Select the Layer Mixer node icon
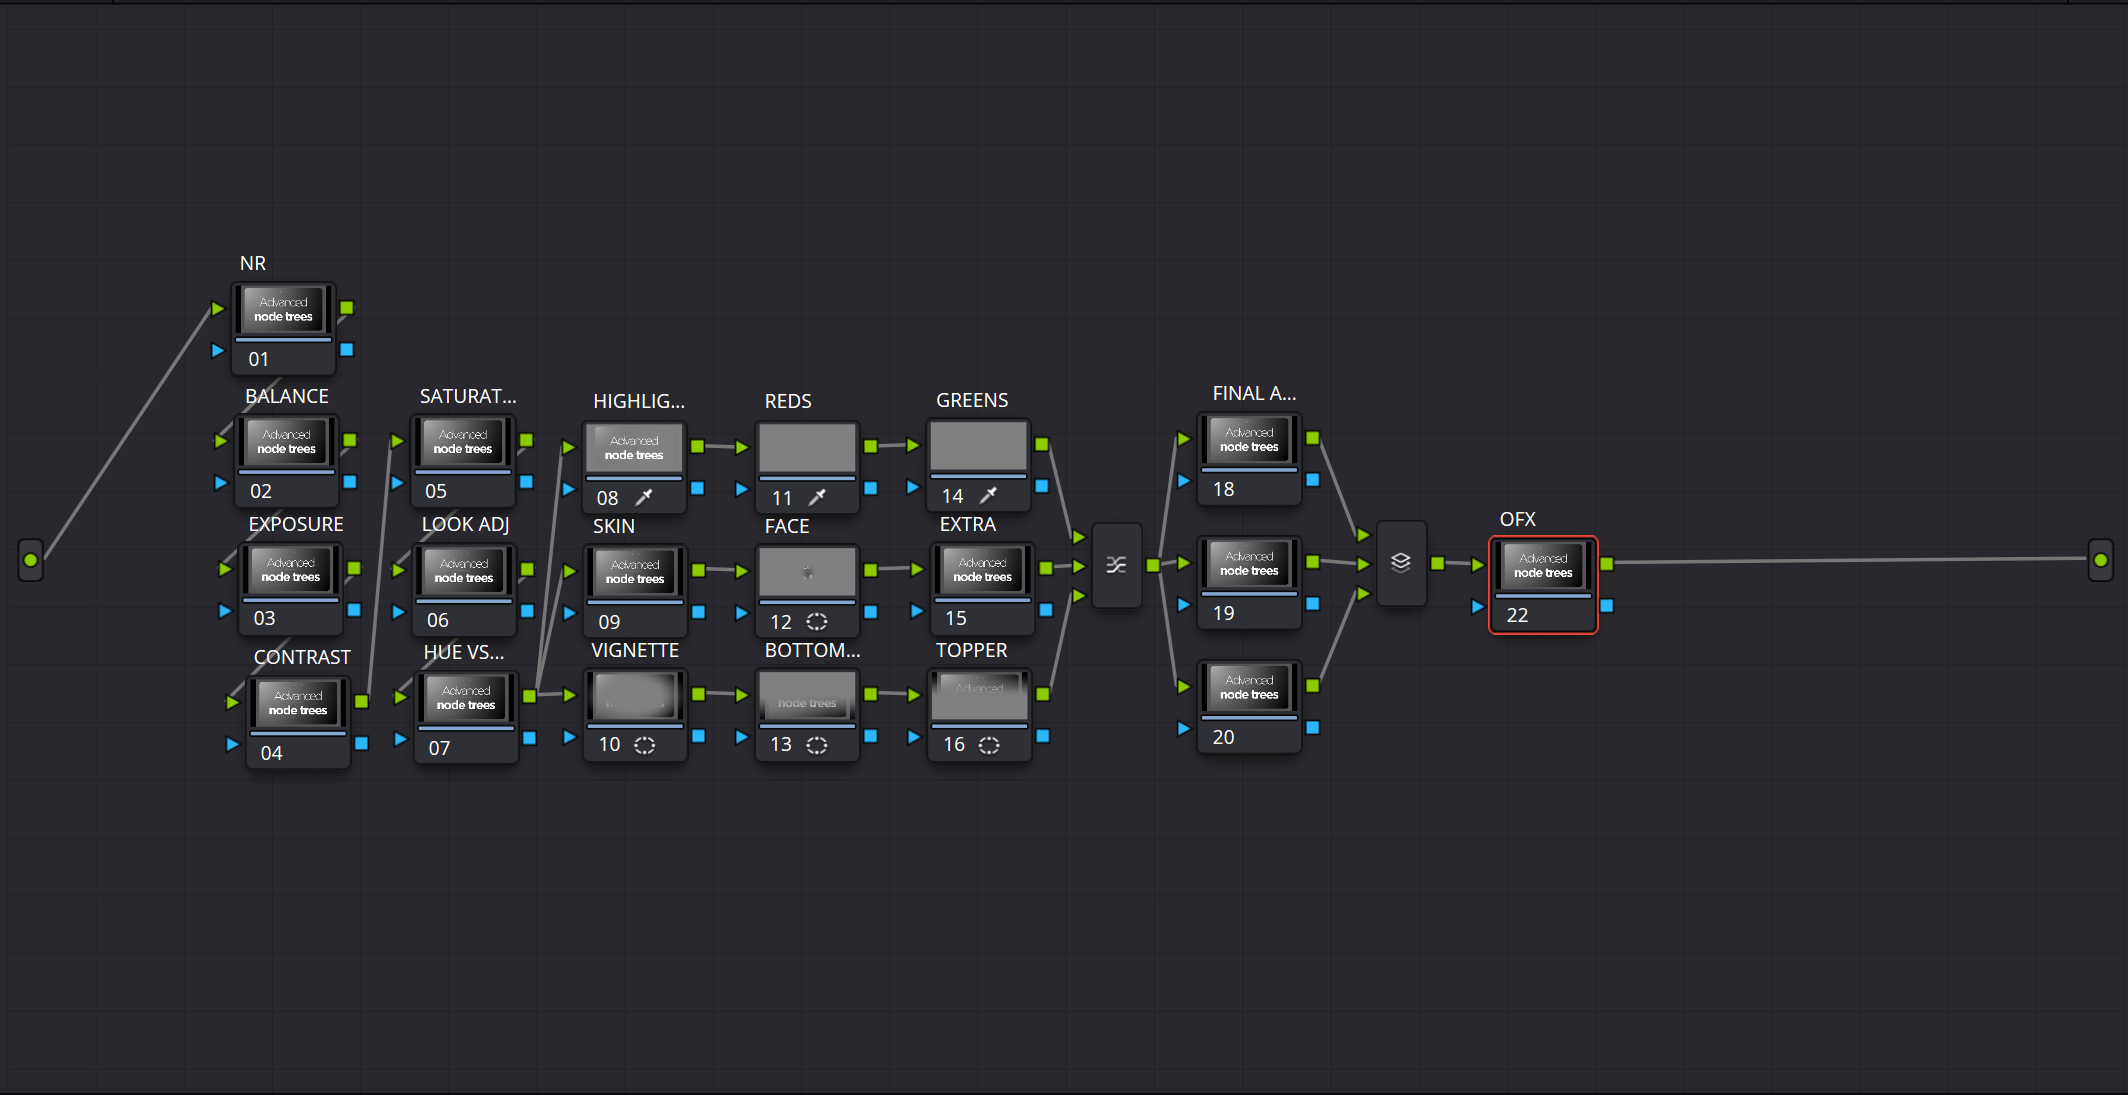The image size is (2128, 1095). (1402, 564)
